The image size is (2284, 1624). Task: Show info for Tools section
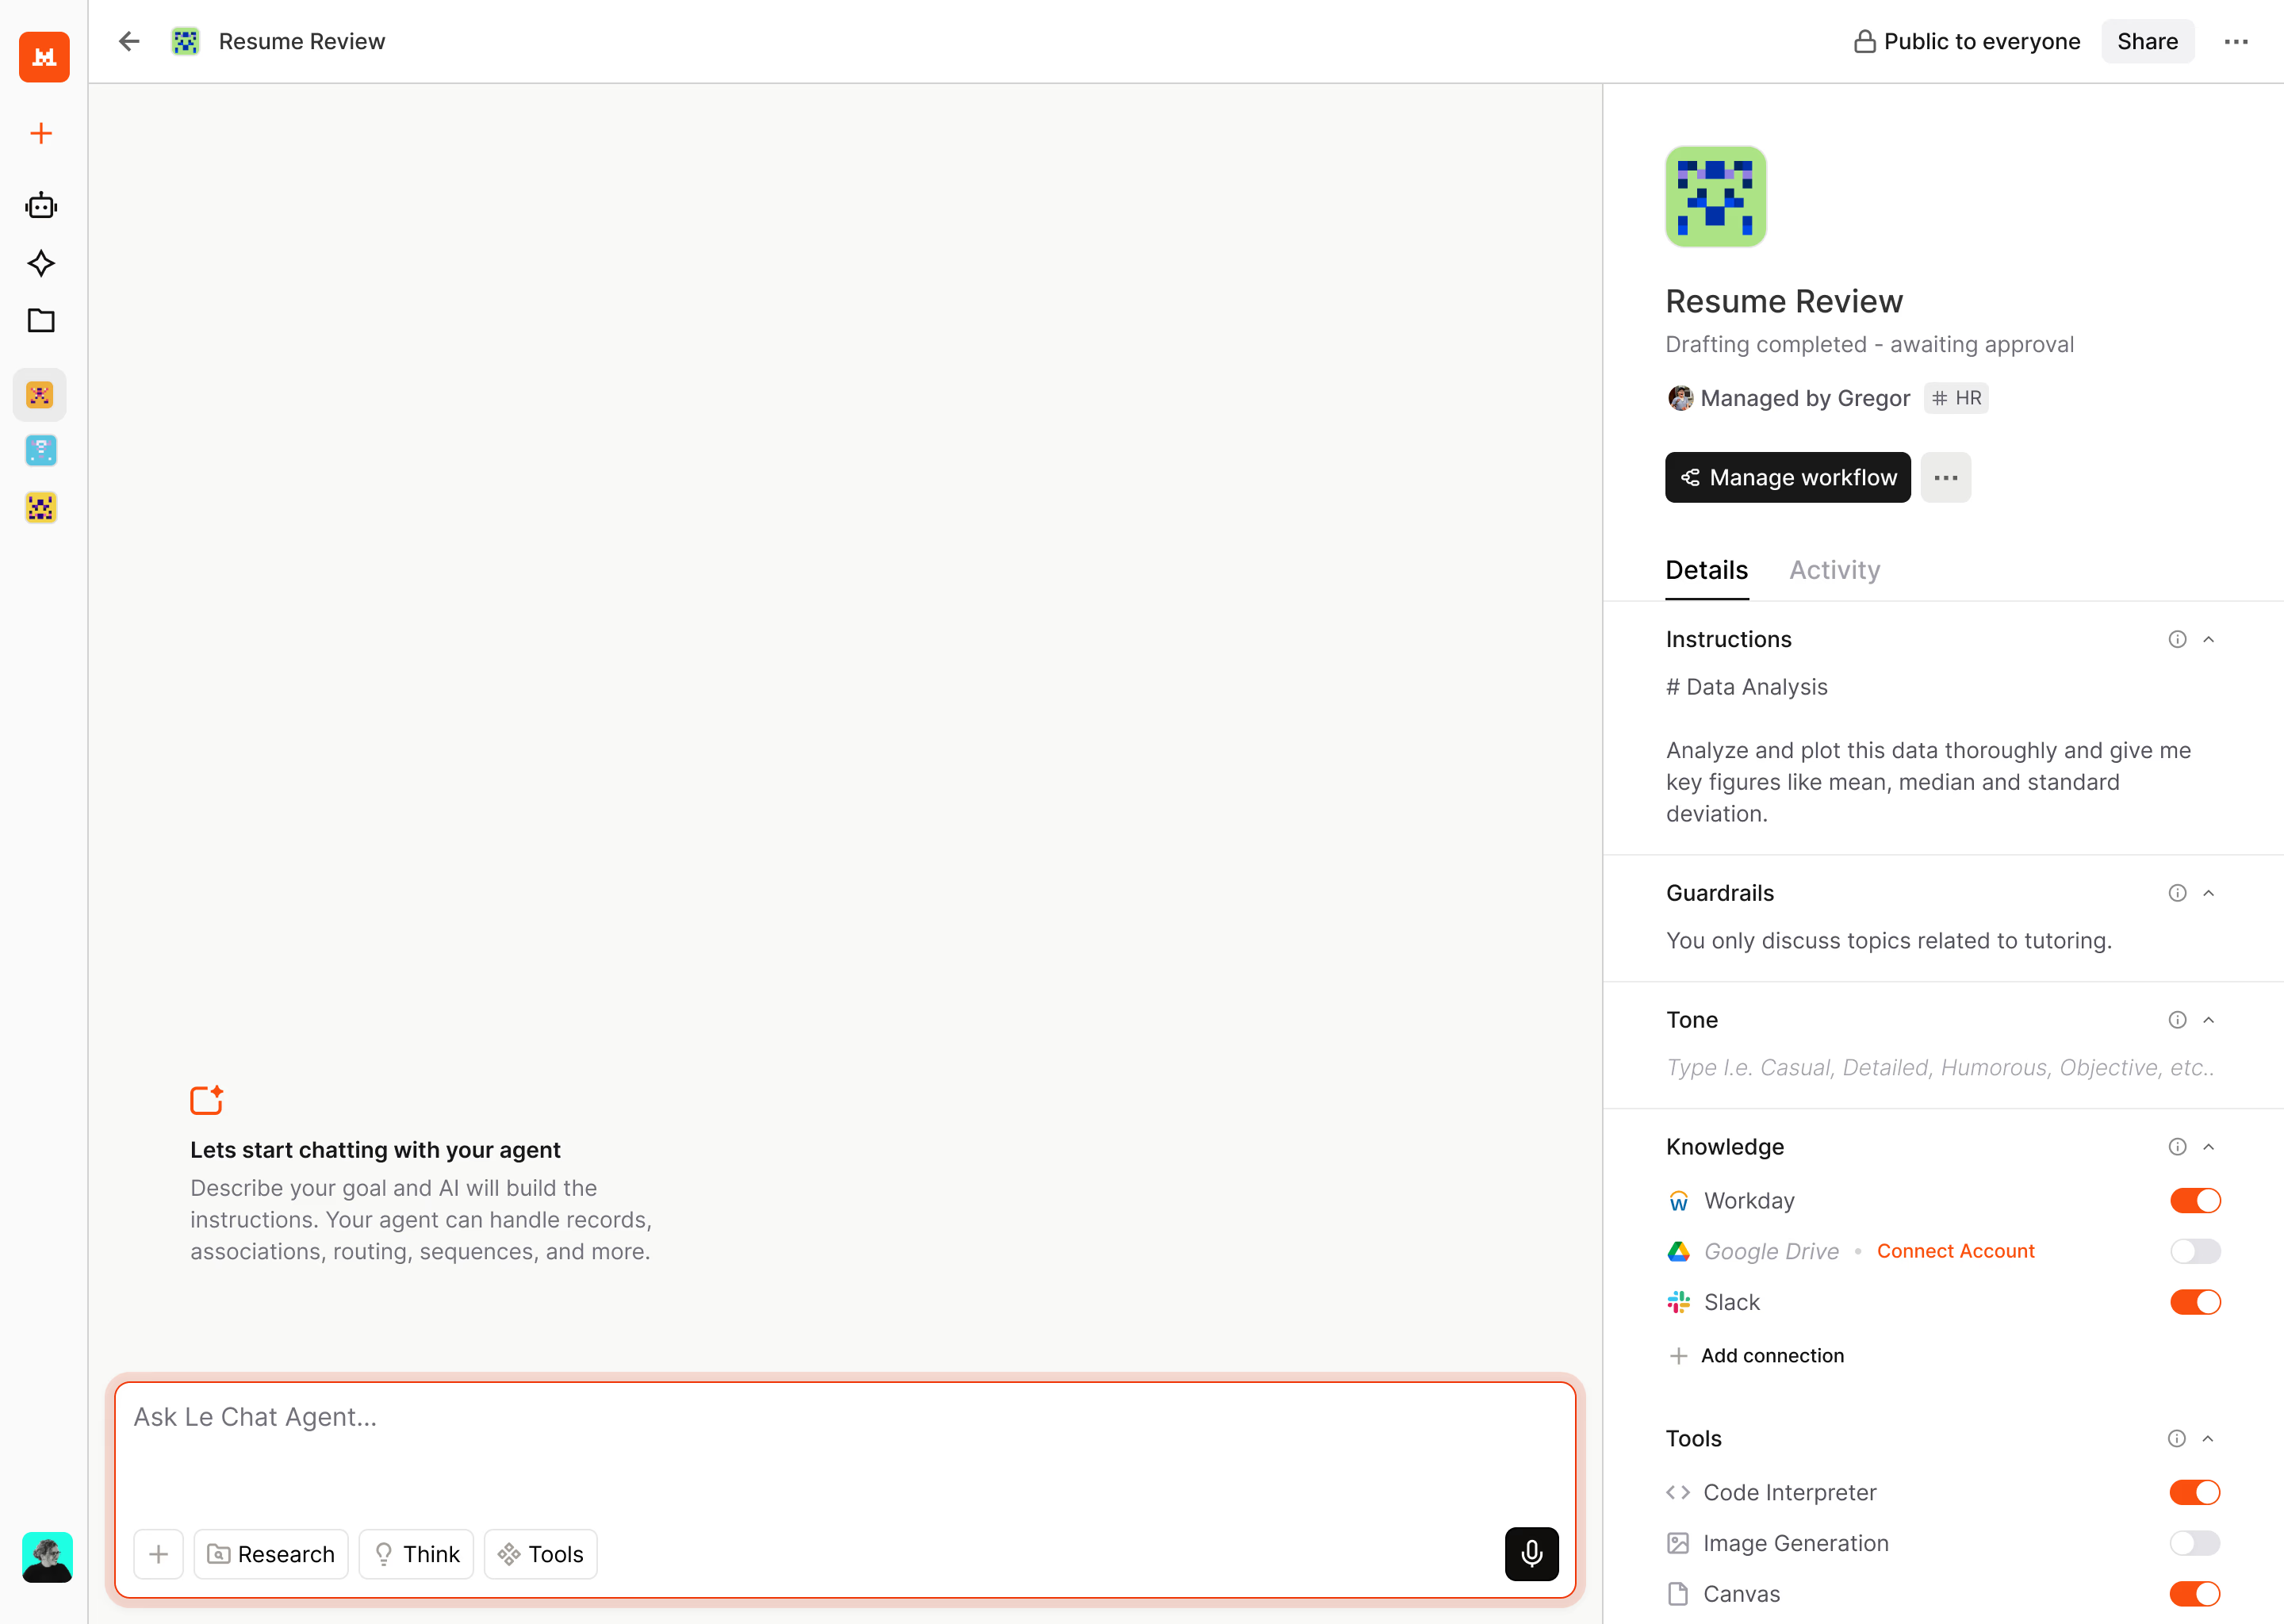click(x=2176, y=1438)
